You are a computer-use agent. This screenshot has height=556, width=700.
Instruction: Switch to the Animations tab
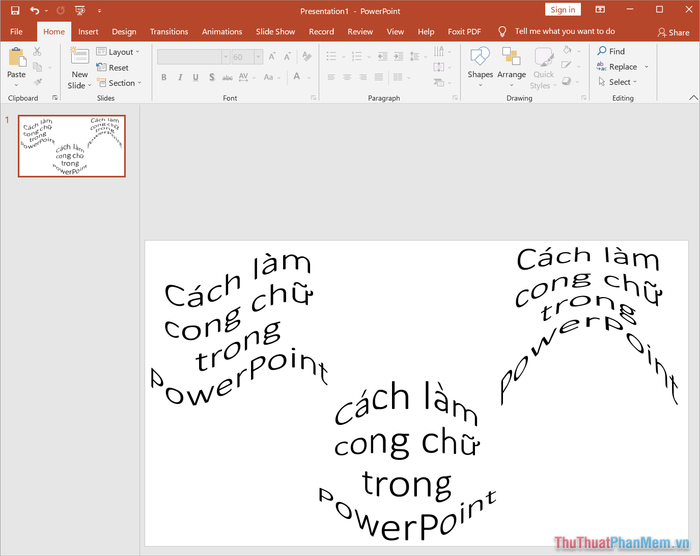click(222, 31)
